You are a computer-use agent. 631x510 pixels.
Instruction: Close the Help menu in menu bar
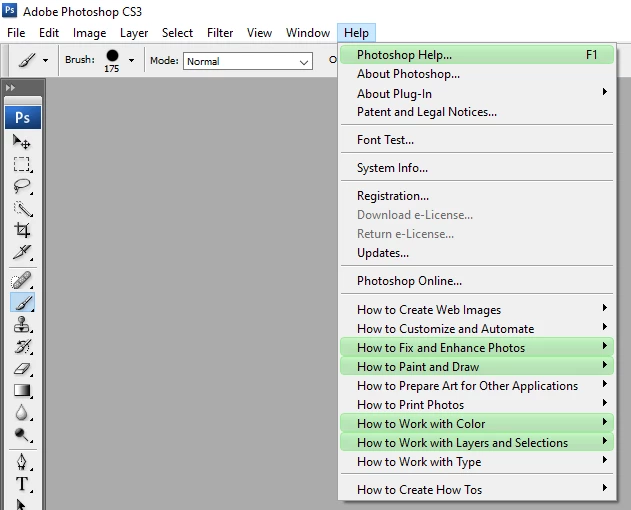click(x=356, y=33)
